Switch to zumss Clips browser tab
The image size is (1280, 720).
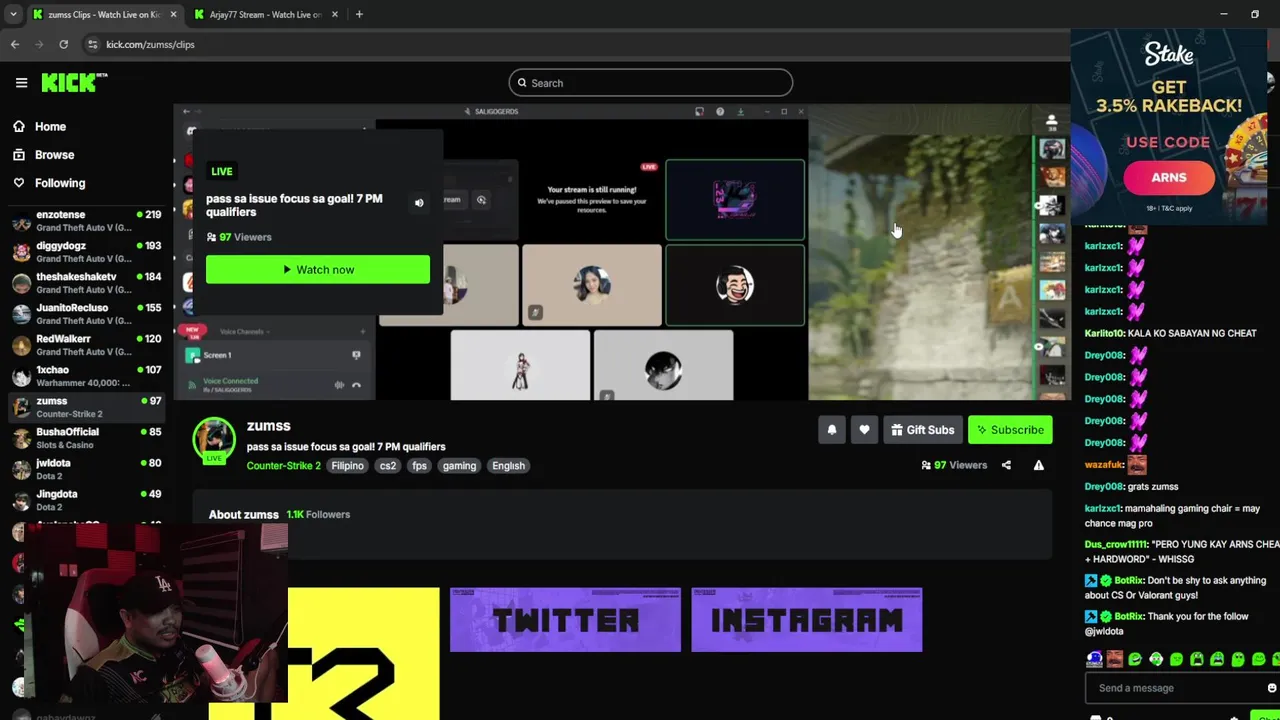[104, 14]
